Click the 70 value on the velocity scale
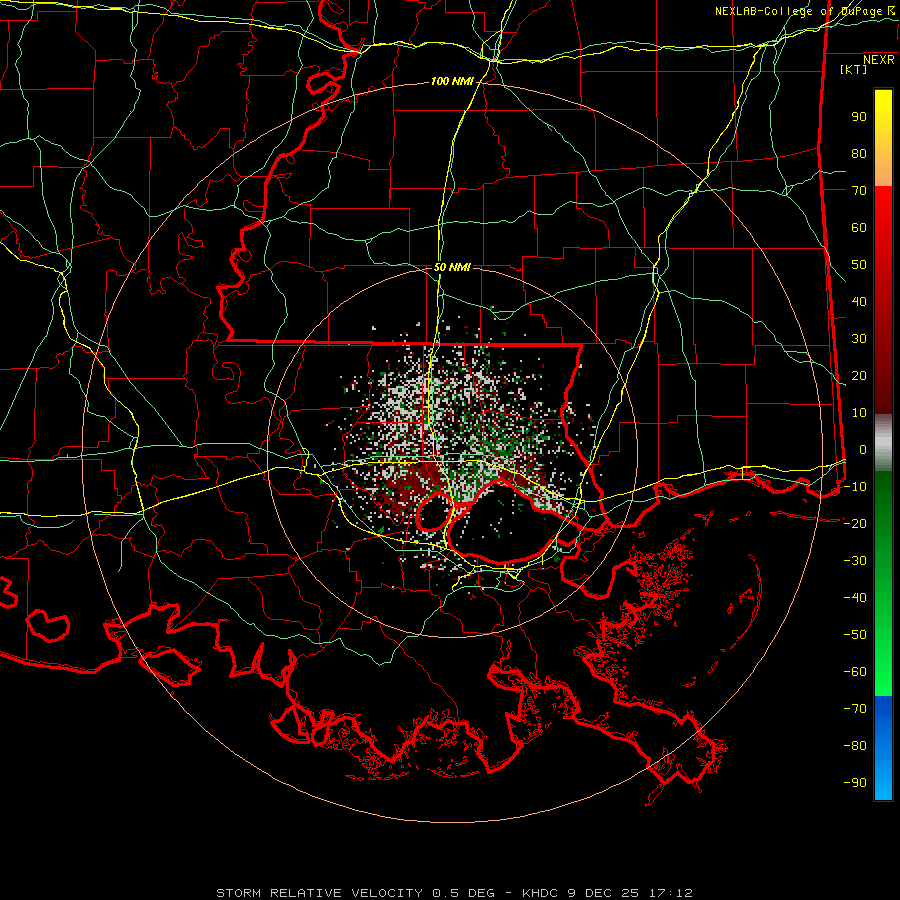 859,191
